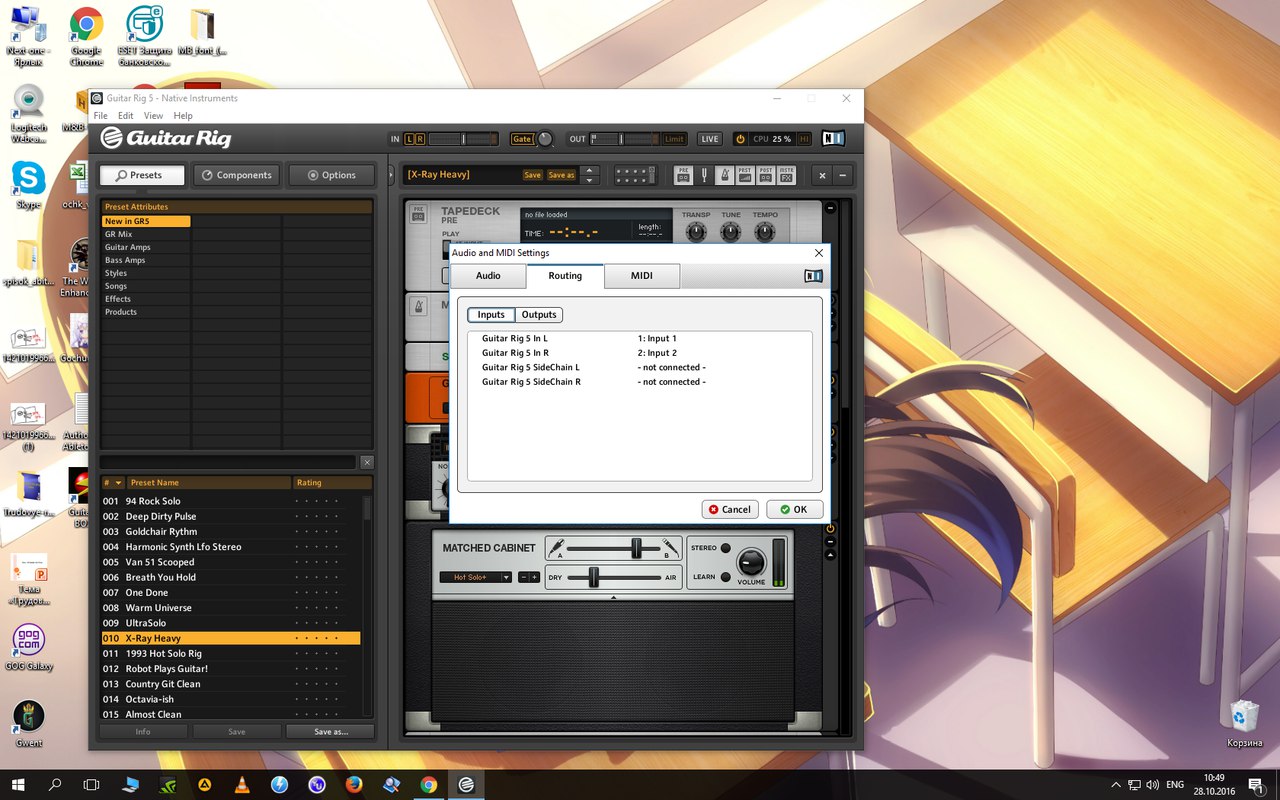Click microphone B icon in Matched Cabinet
The height and width of the screenshot is (800, 1280).
pyautogui.click(x=669, y=547)
